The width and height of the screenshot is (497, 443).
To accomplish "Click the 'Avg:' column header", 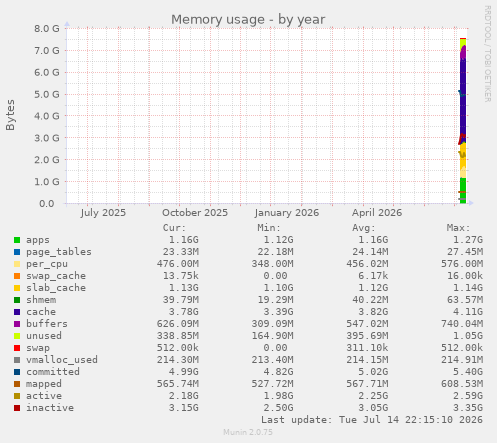I will coord(364,228).
